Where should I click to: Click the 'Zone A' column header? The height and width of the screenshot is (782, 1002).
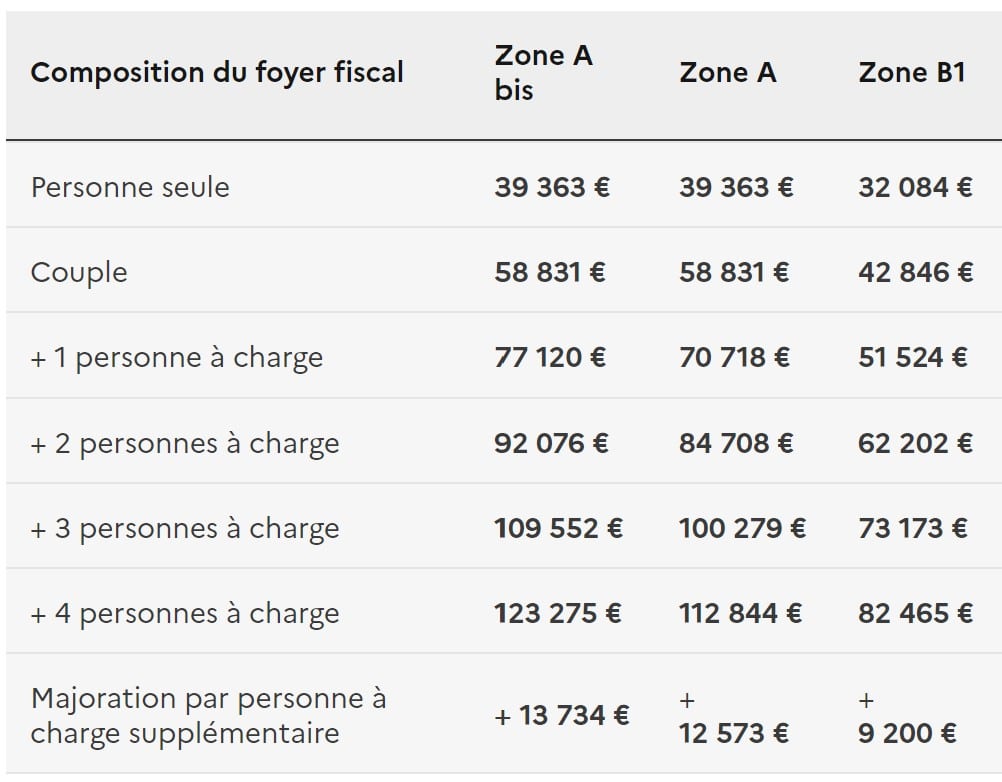[x=727, y=73]
